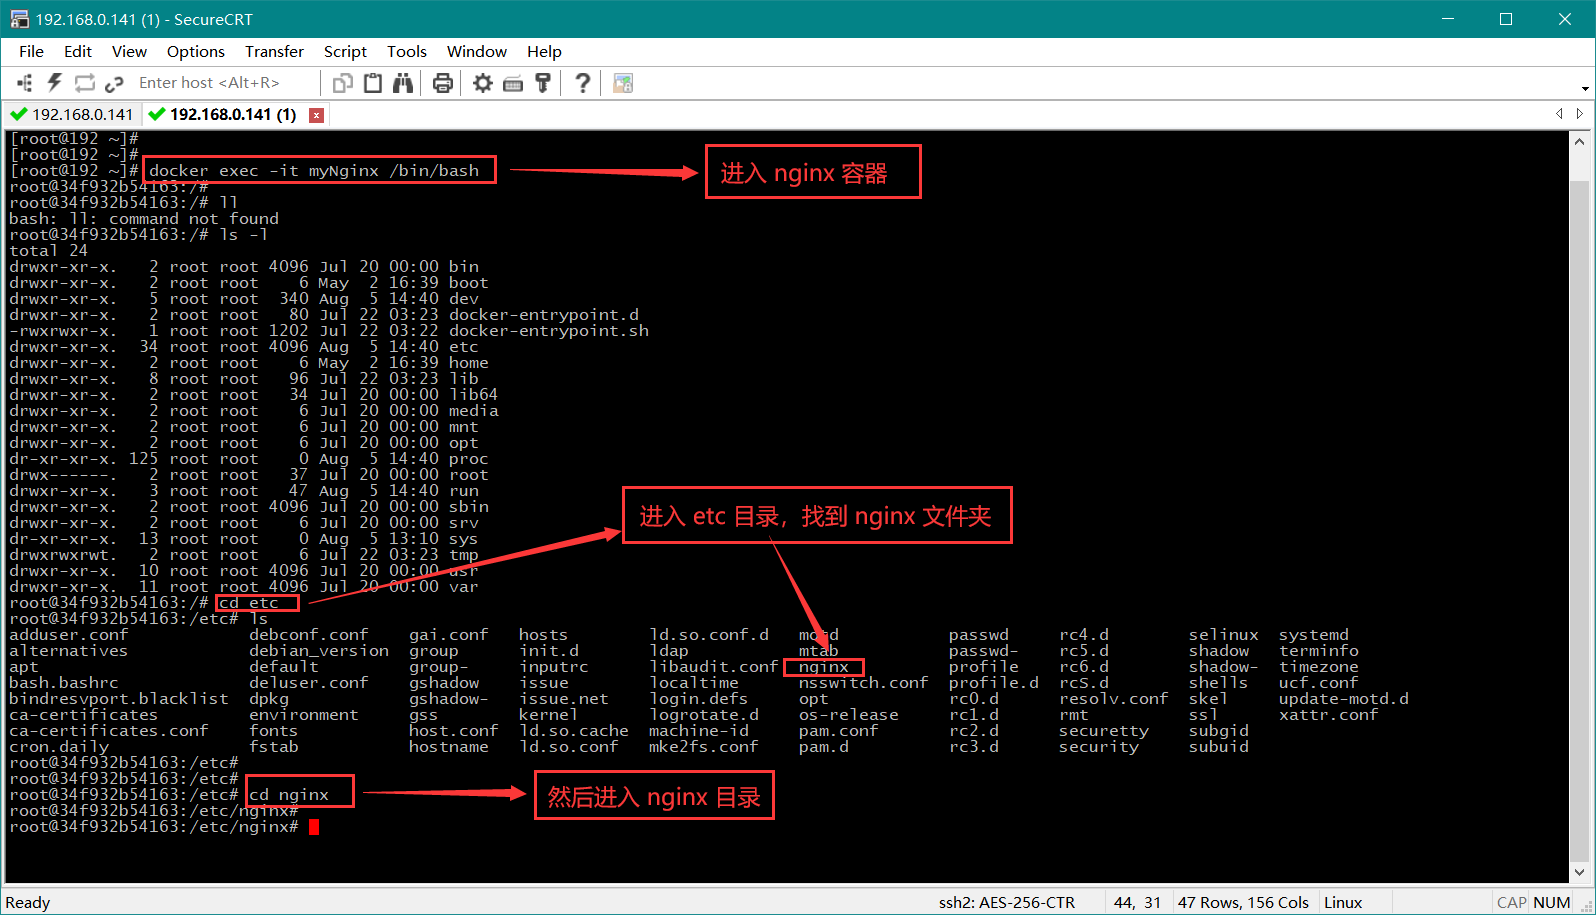Image resolution: width=1596 pixels, height=915 pixels.
Task: Open Find with the binoculars icon
Action: (x=403, y=83)
